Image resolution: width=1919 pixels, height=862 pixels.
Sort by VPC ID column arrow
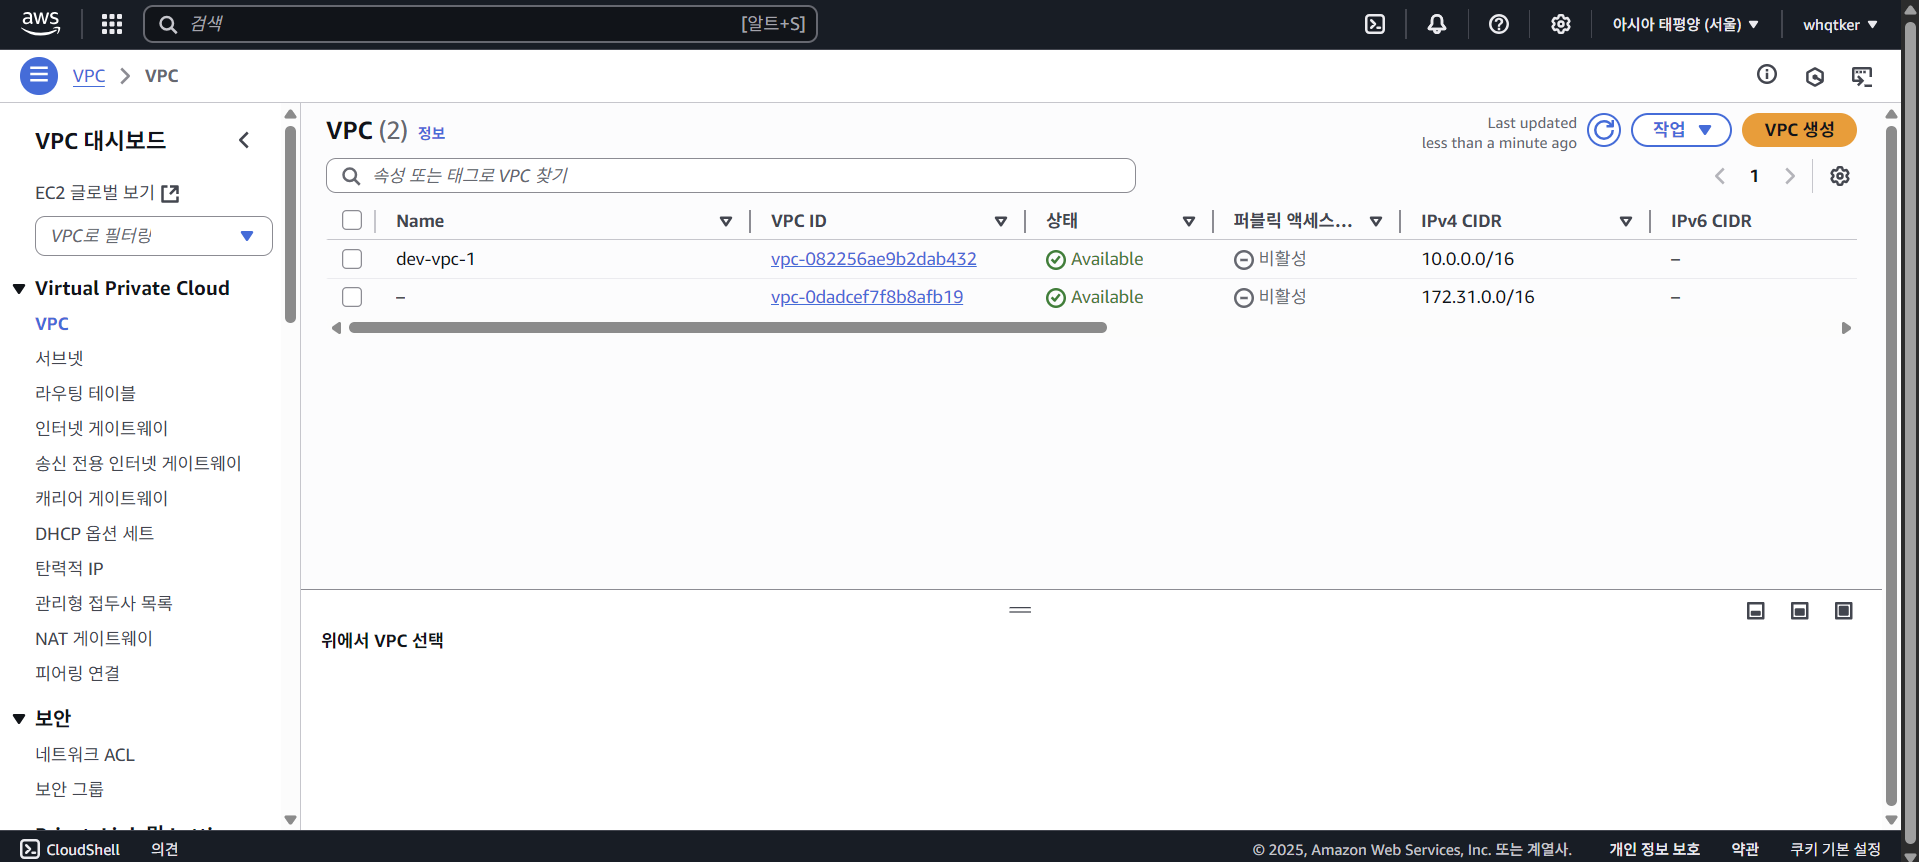[x=1001, y=221]
